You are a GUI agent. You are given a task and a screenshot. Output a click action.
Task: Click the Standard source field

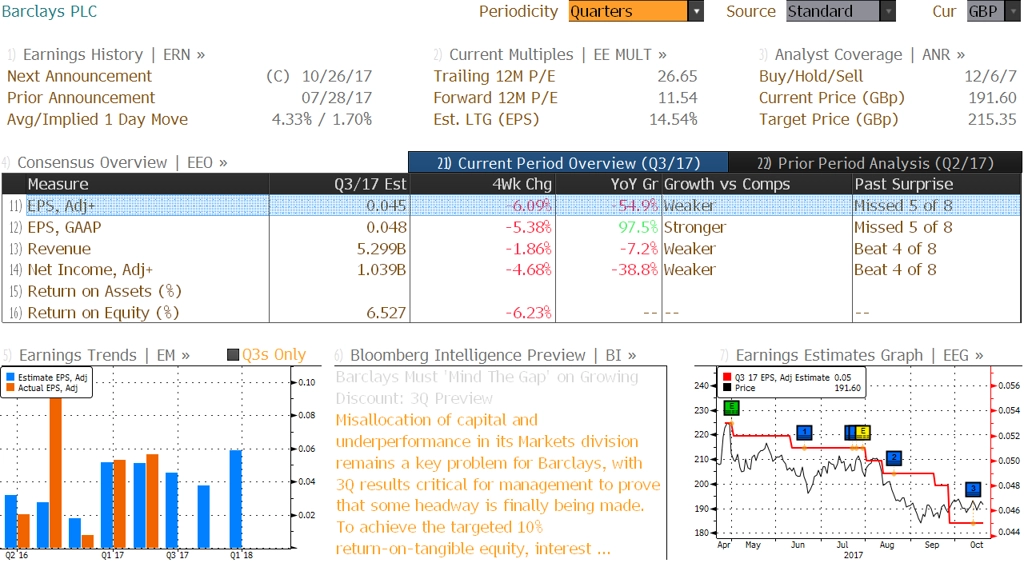point(833,11)
